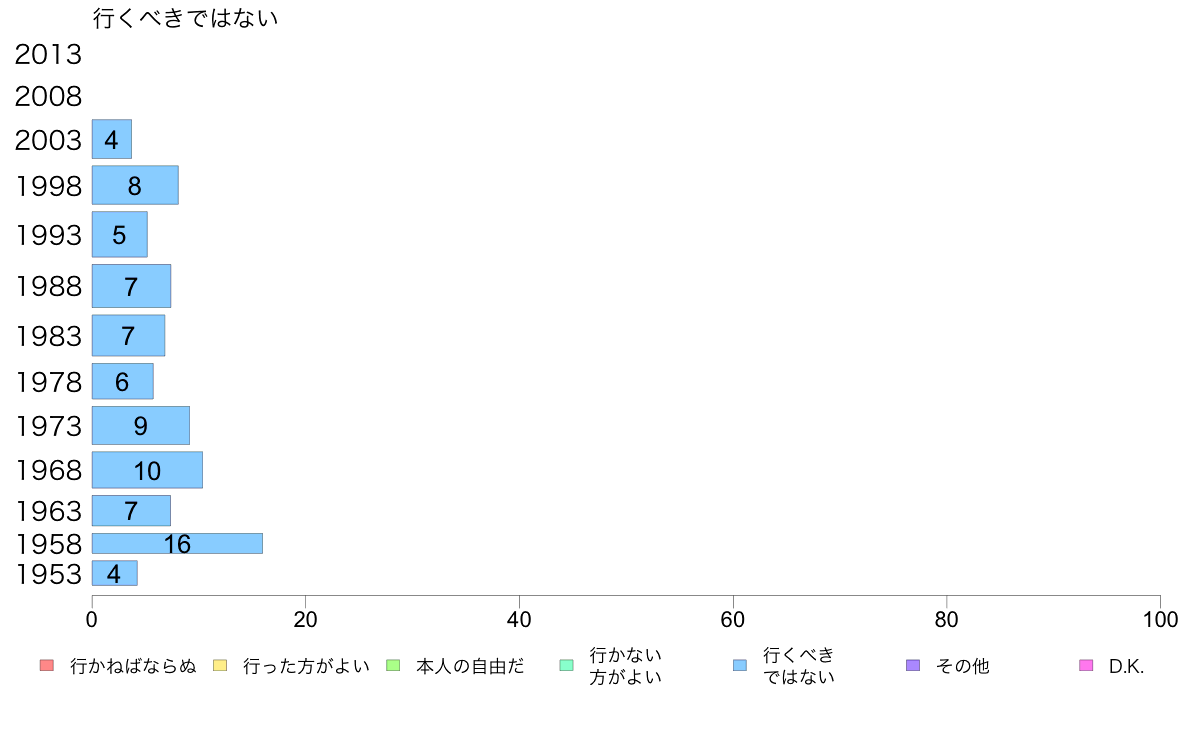The image size is (1188, 736).
Task: Toggle the green 本人の自由だ legend swatch
Action: pos(393,666)
